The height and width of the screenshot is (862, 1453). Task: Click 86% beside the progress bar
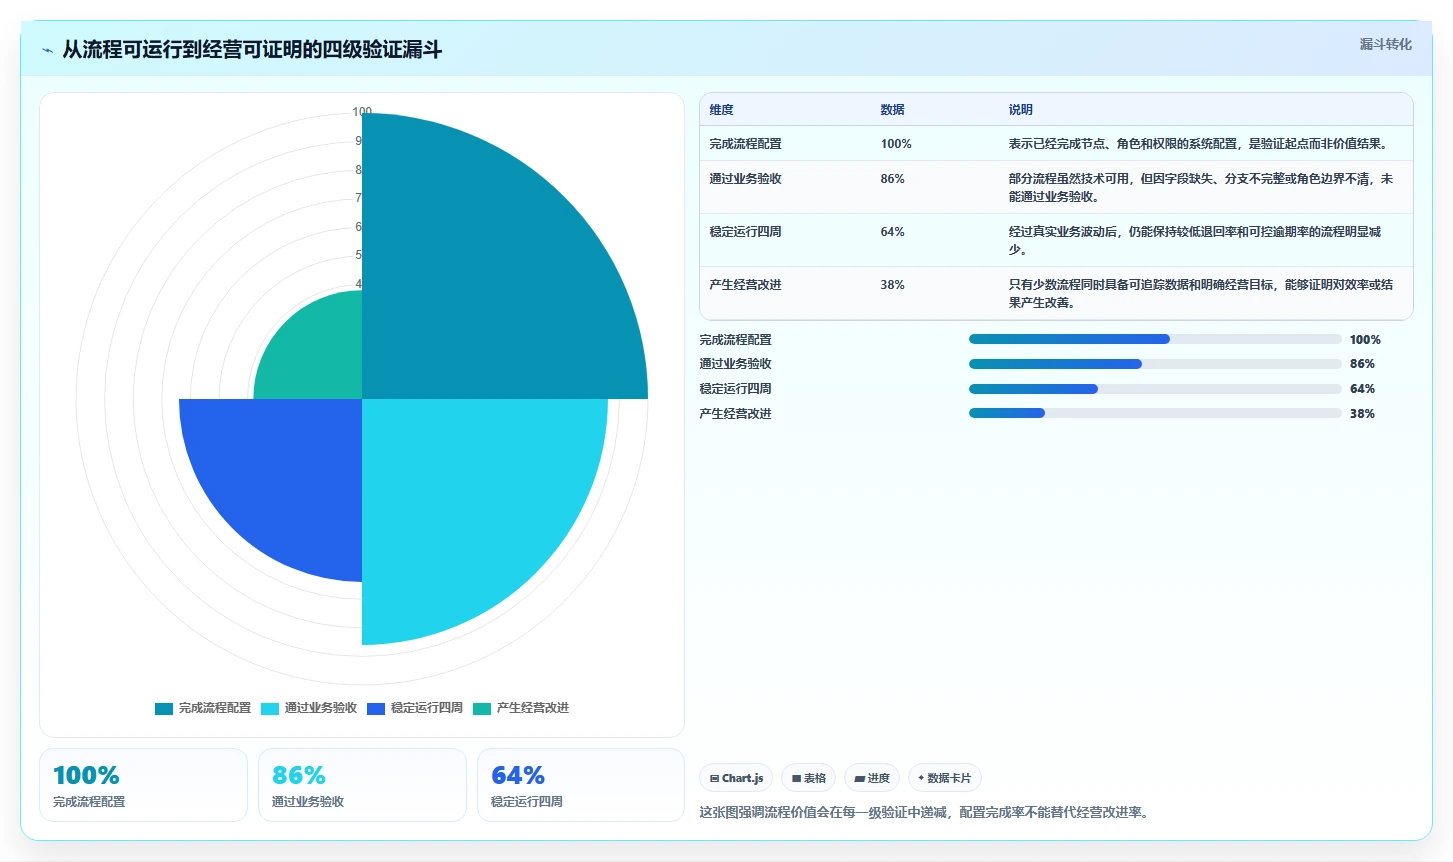pyautogui.click(x=1362, y=364)
